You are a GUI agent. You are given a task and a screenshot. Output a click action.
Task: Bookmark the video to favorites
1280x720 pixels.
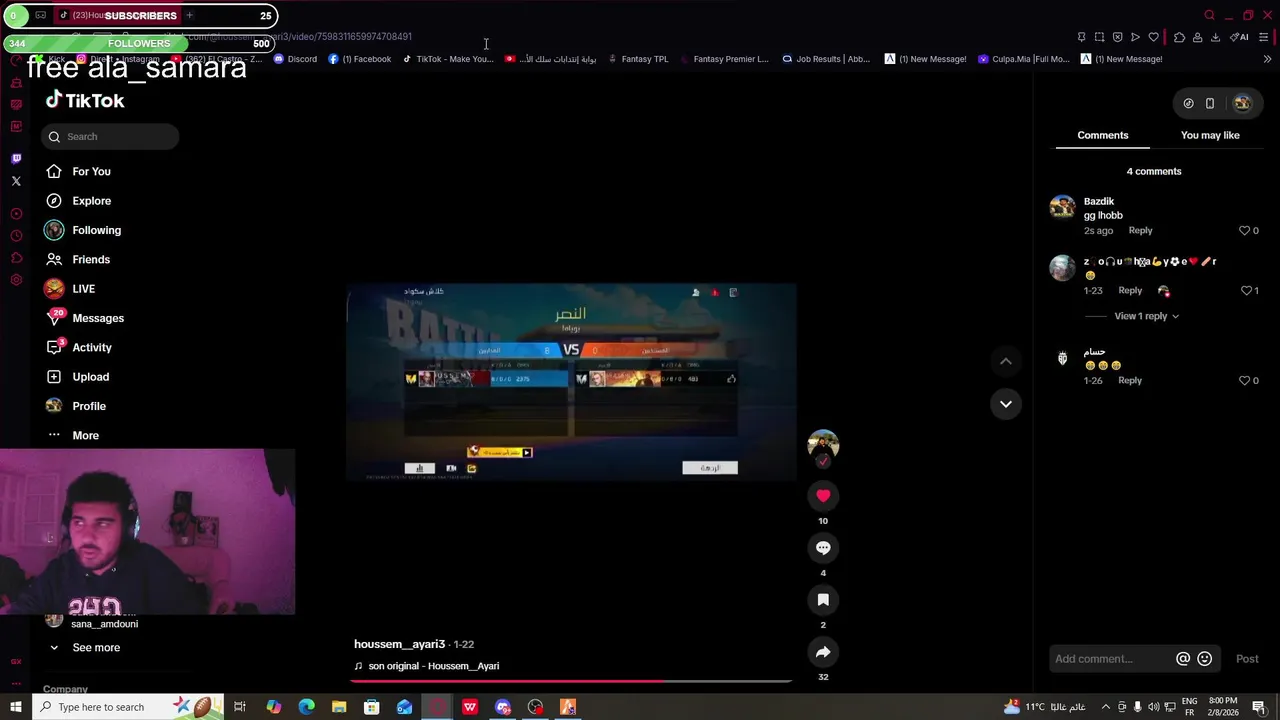[823, 599]
